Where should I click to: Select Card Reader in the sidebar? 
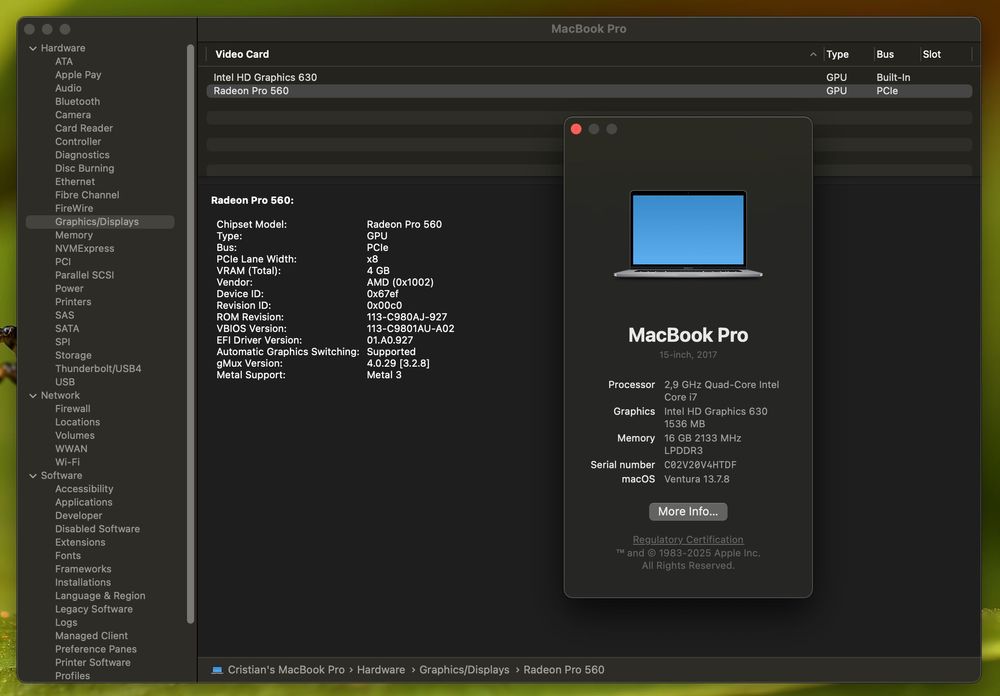84,128
